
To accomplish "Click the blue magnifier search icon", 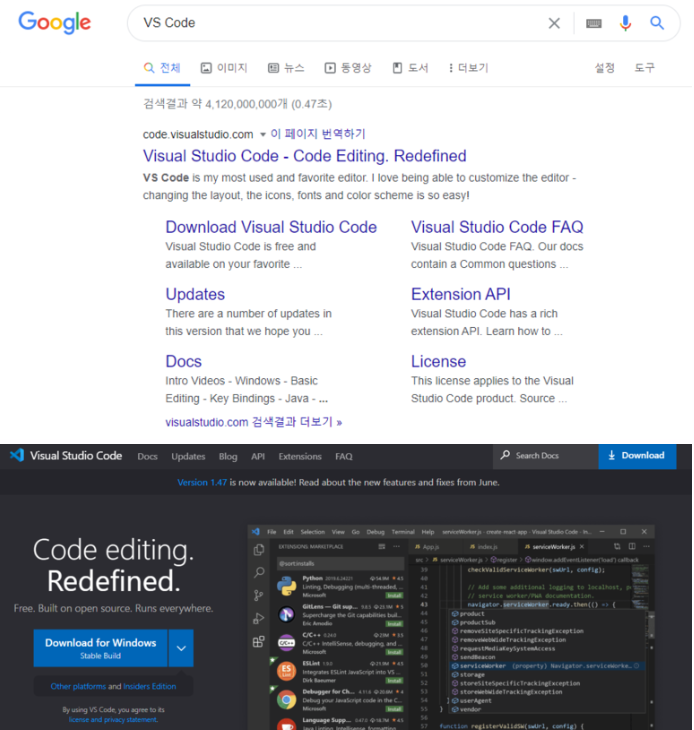I will tap(657, 23).
